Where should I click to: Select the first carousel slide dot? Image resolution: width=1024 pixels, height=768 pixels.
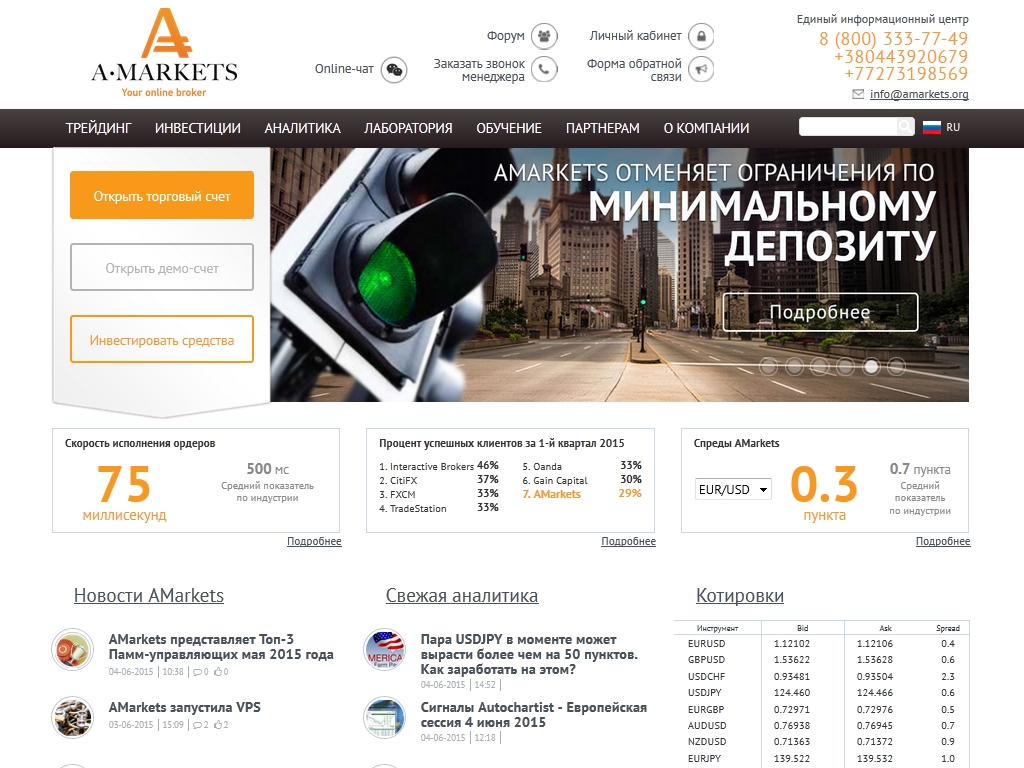click(768, 366)
